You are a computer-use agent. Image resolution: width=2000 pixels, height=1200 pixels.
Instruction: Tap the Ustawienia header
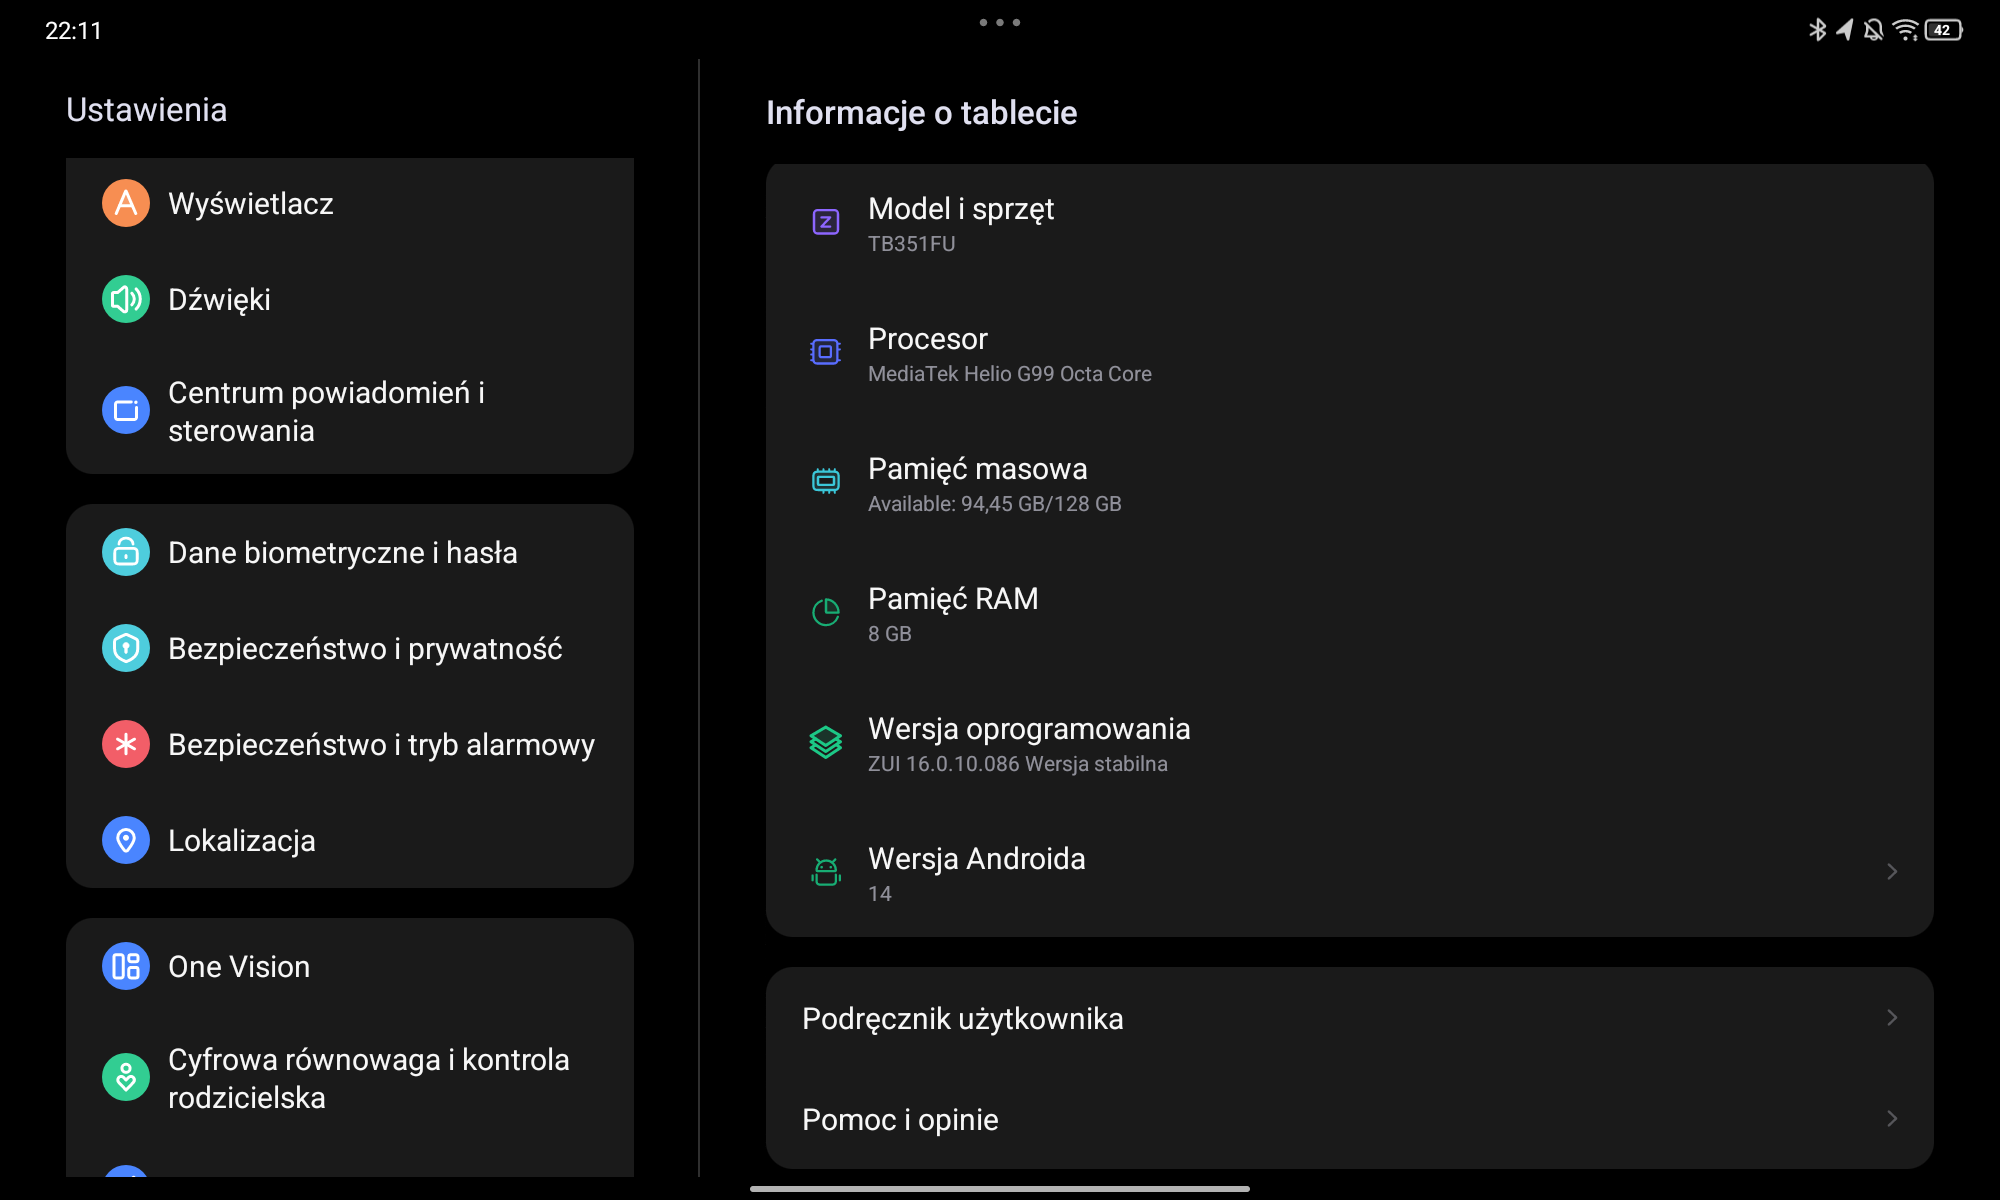point(147,110)
